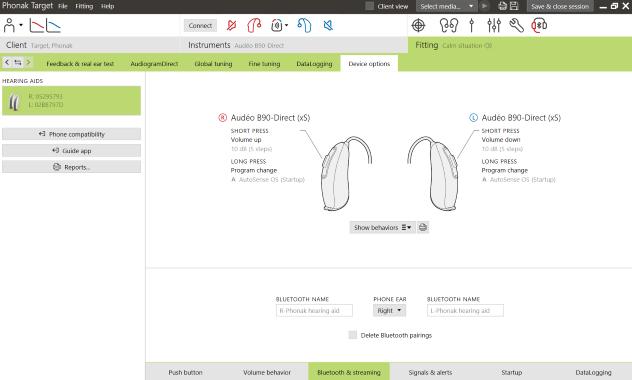Viewport: 632px width, 380px height.
Task: Switch to the top DataLogging tab
Action: point(314,64)
